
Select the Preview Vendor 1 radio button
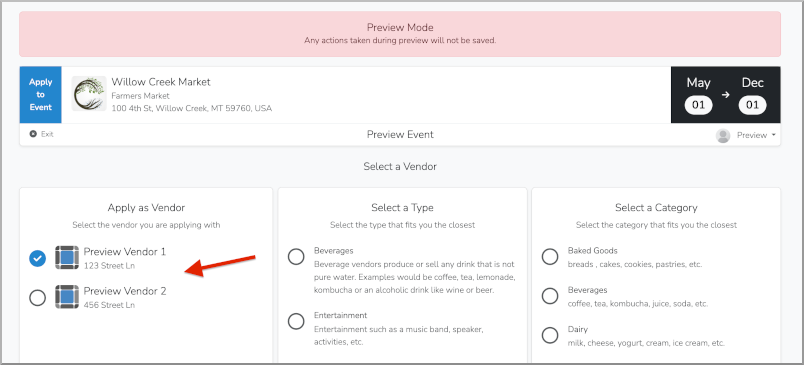point(37,259)
